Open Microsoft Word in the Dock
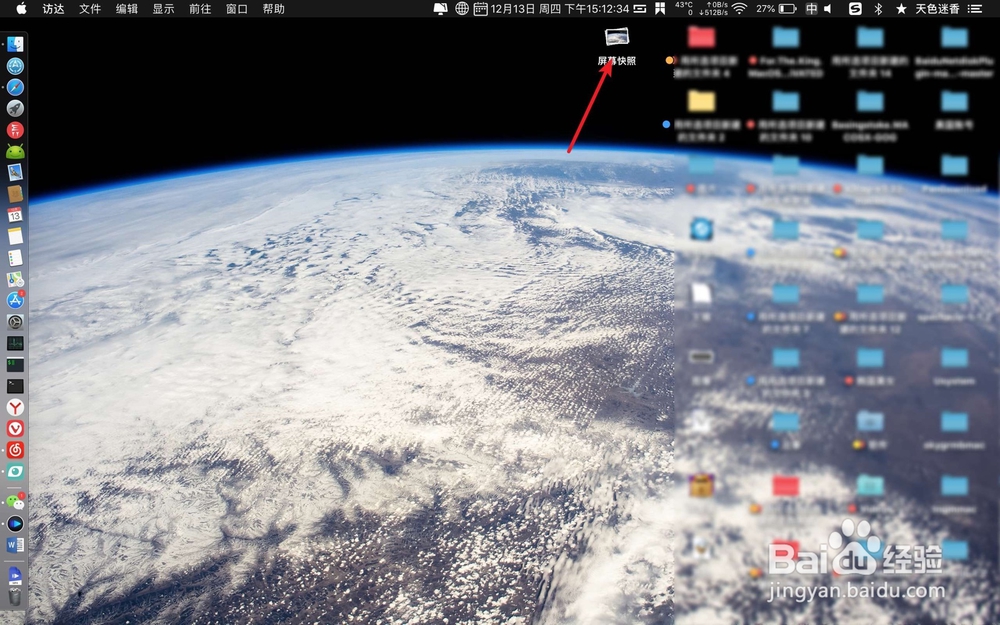 pos(15,545)
